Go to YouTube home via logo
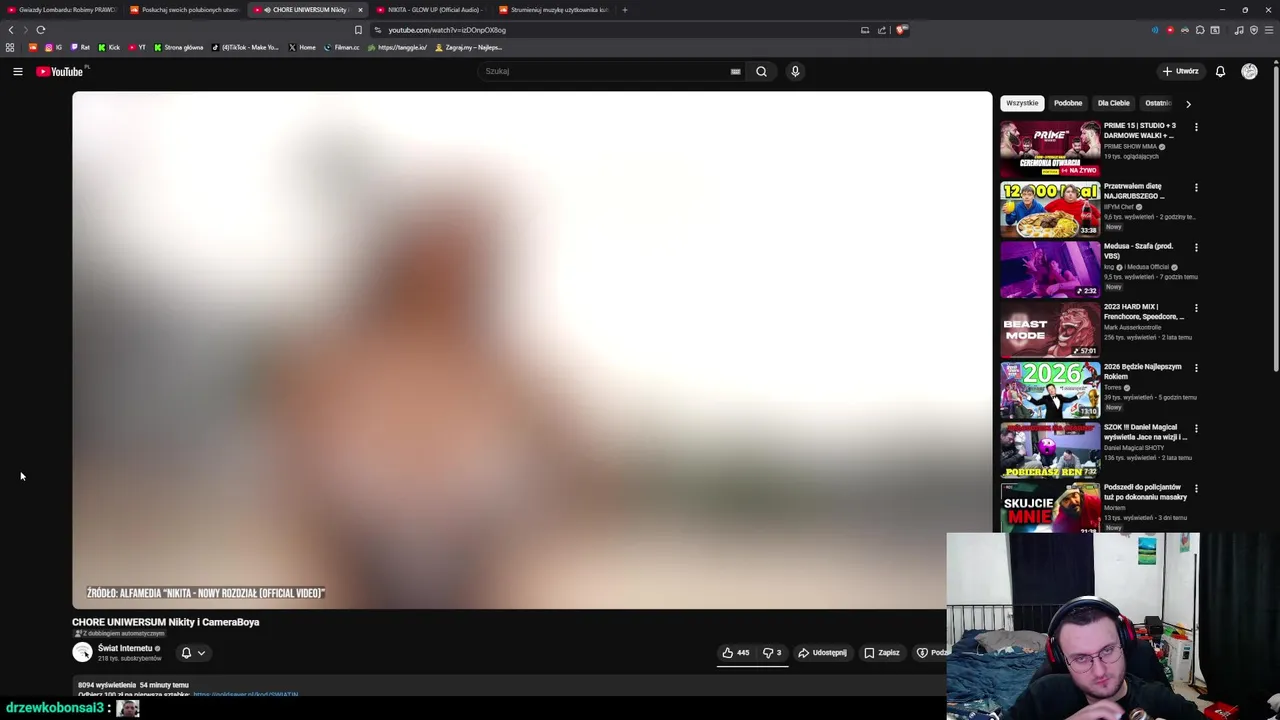This screenshot has width=1280, height=720. click(62, 71)
